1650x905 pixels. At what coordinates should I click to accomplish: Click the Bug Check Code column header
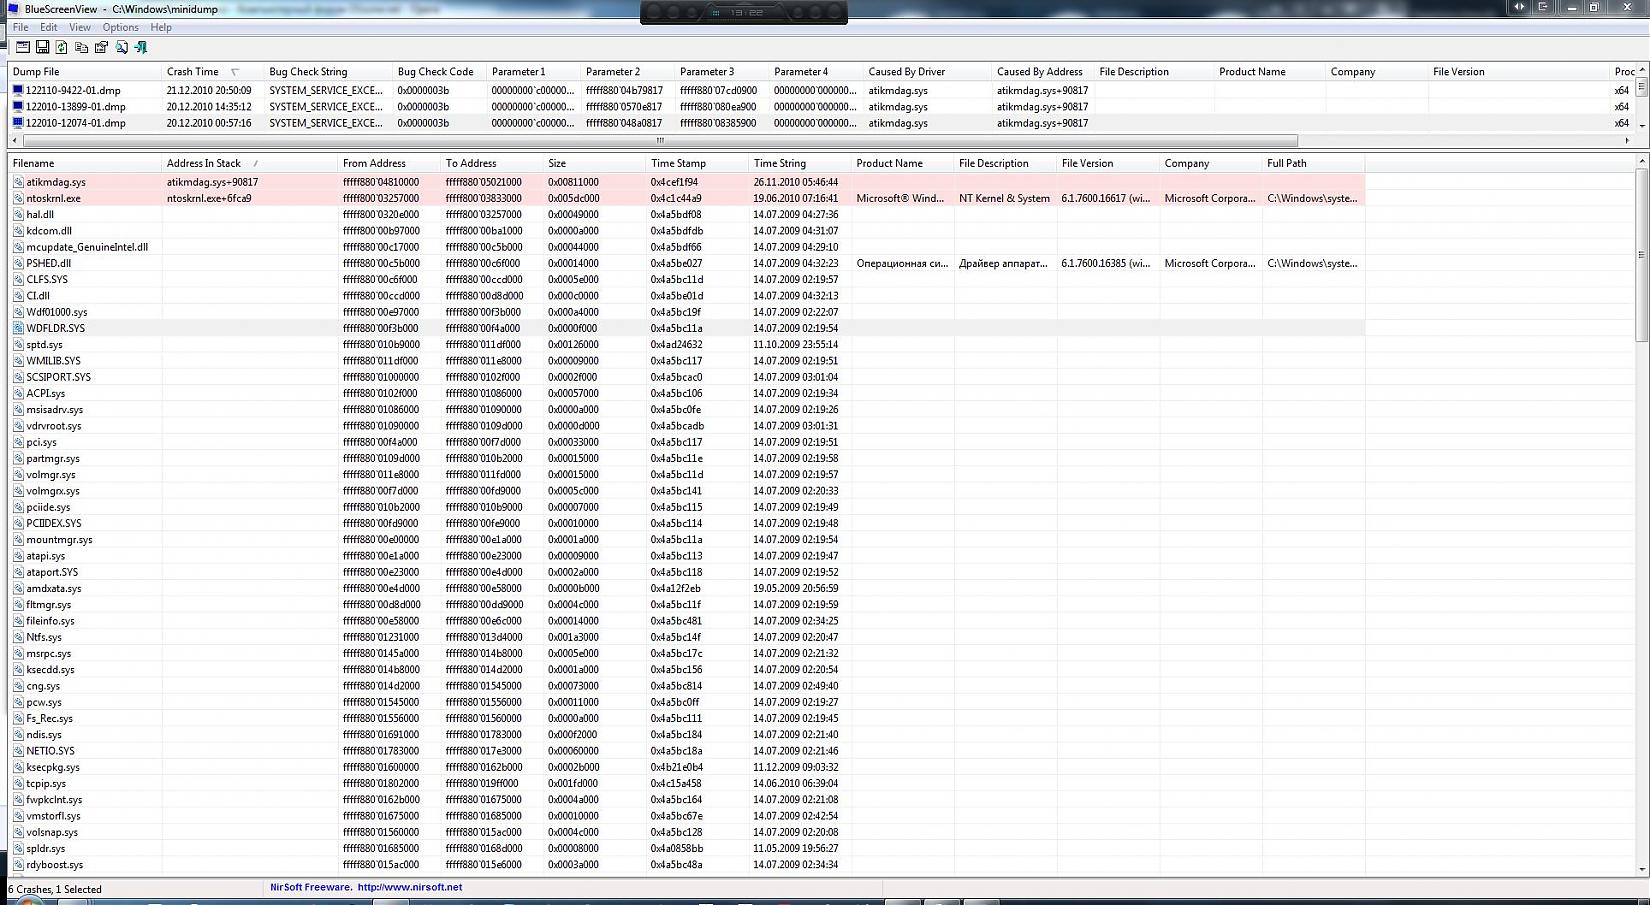point(435,72)
